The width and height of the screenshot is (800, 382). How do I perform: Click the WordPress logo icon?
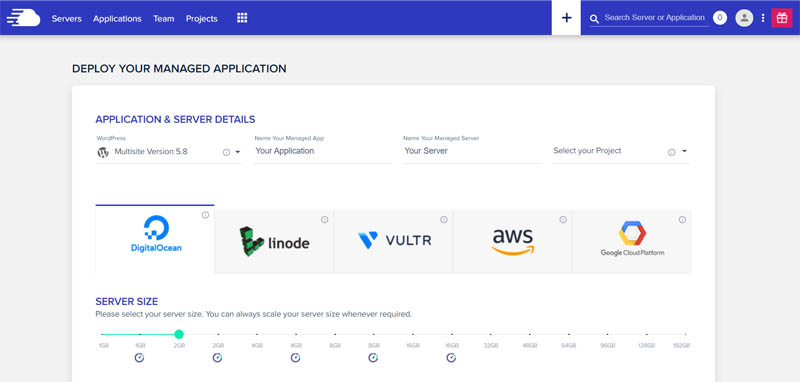coord(103,152)
